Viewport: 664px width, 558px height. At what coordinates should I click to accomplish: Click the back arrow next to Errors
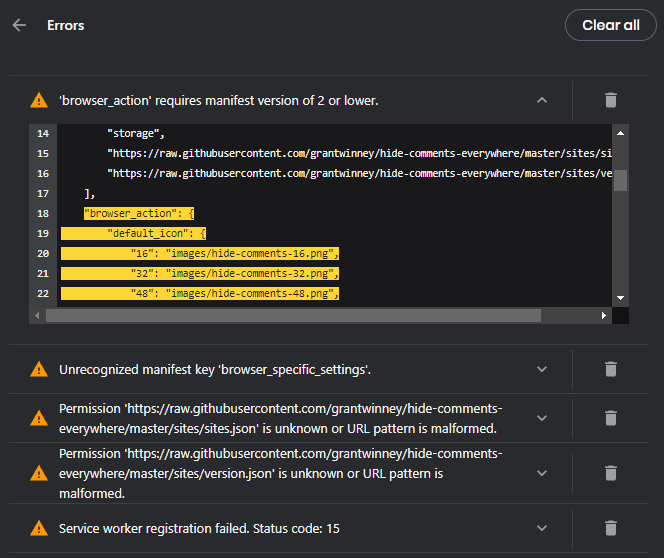(19, 25)
